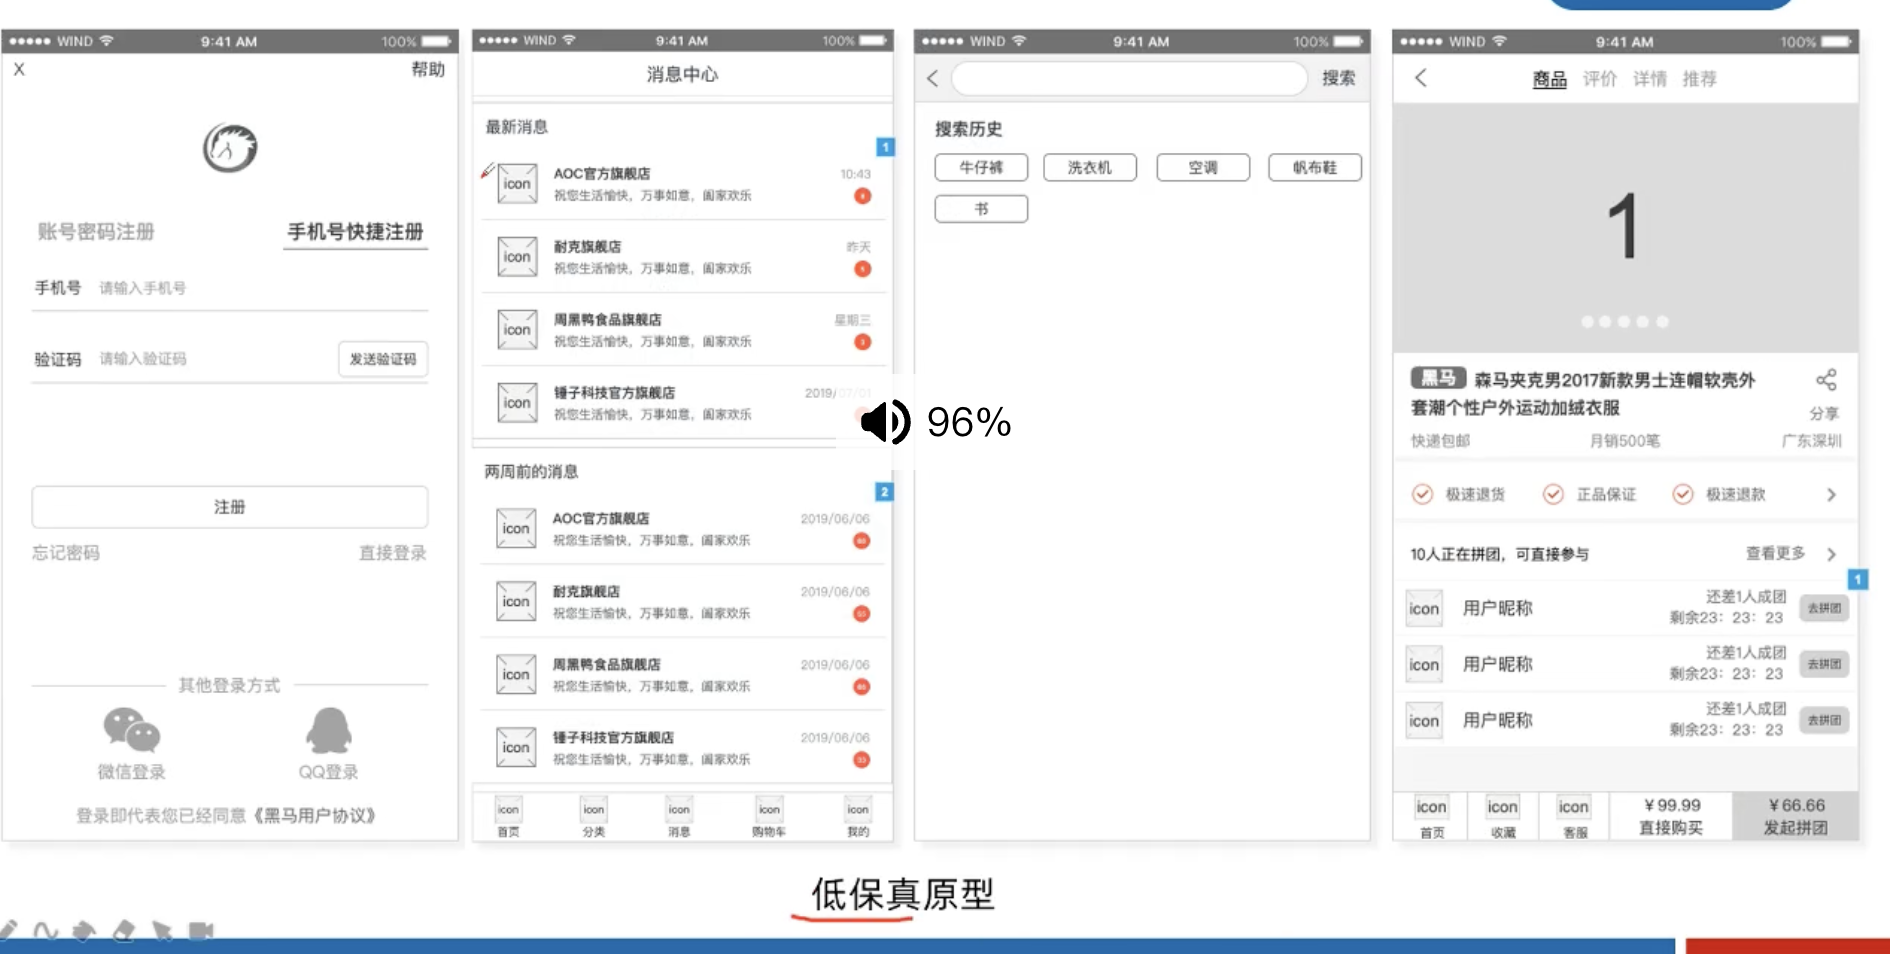Select 消息 in the bottom tab bar
1890x954 pixels.
(679, 817)
